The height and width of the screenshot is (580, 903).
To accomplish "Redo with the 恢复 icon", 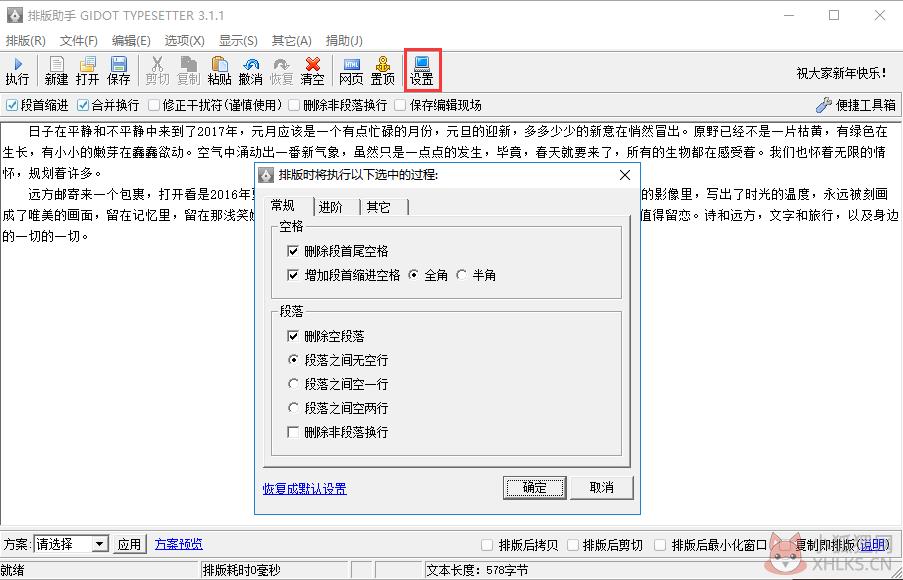I will (x=282, y=71).
